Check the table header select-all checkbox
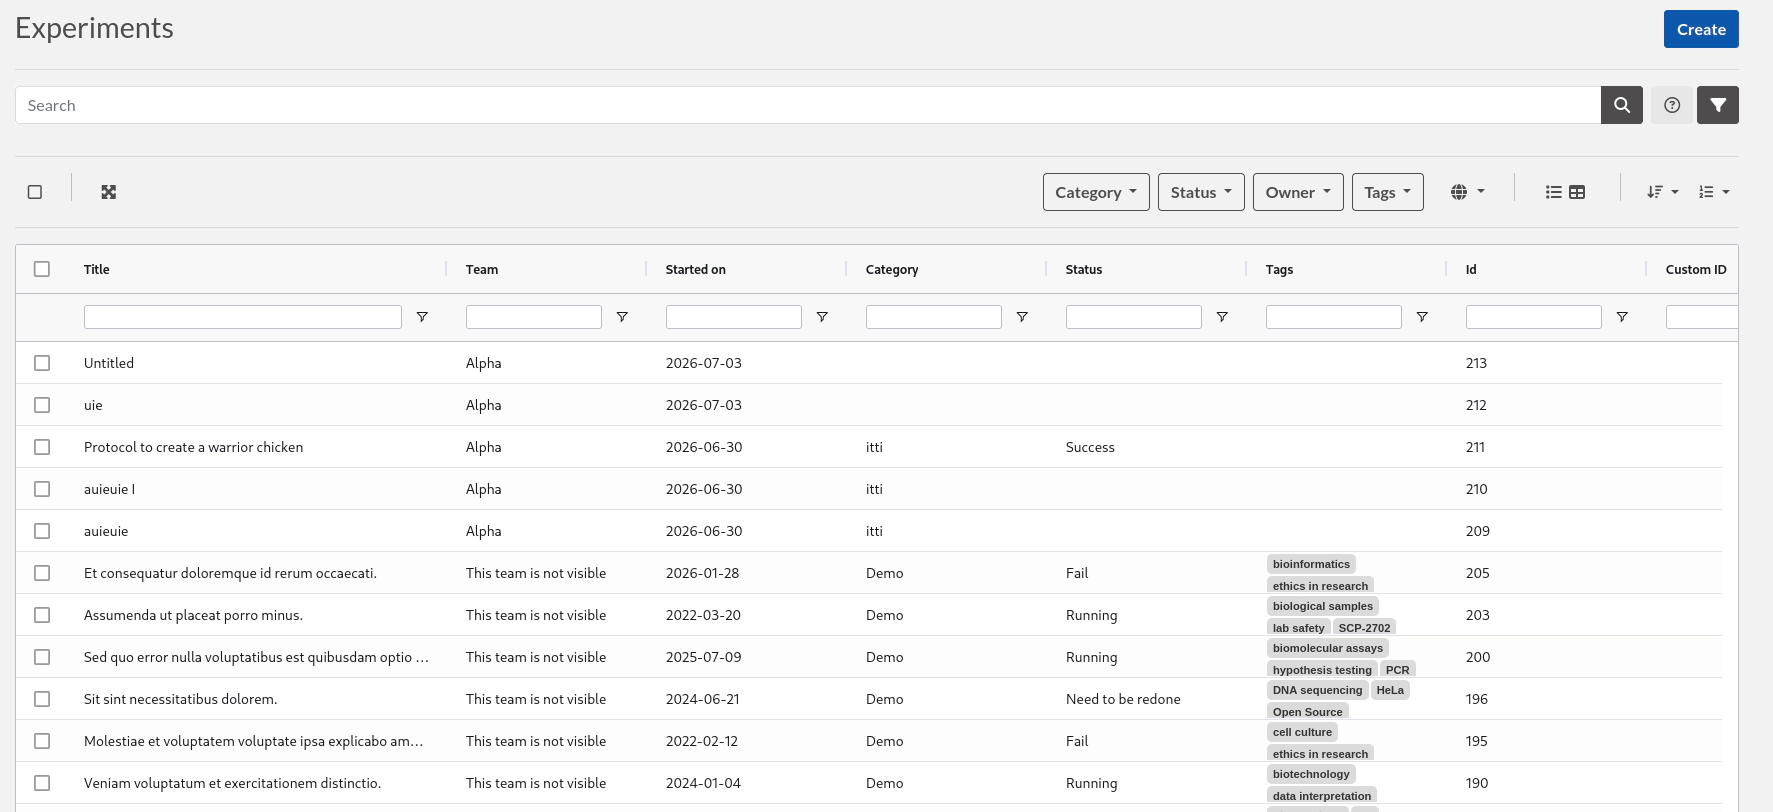This screenshot has width=1773, height=812. (42, 269)
